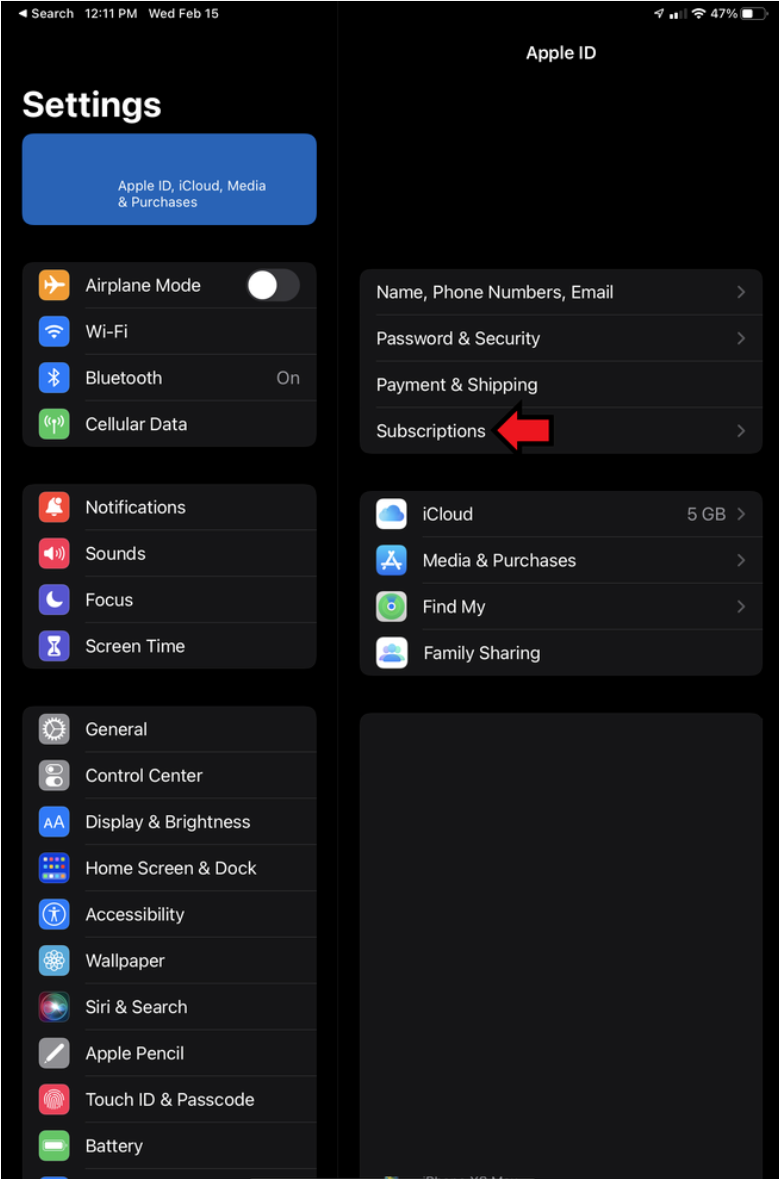Tap Payment & Shipping
Image resolution: width=779 pixels, height=1179 pixels.
[x=561, y=385]
